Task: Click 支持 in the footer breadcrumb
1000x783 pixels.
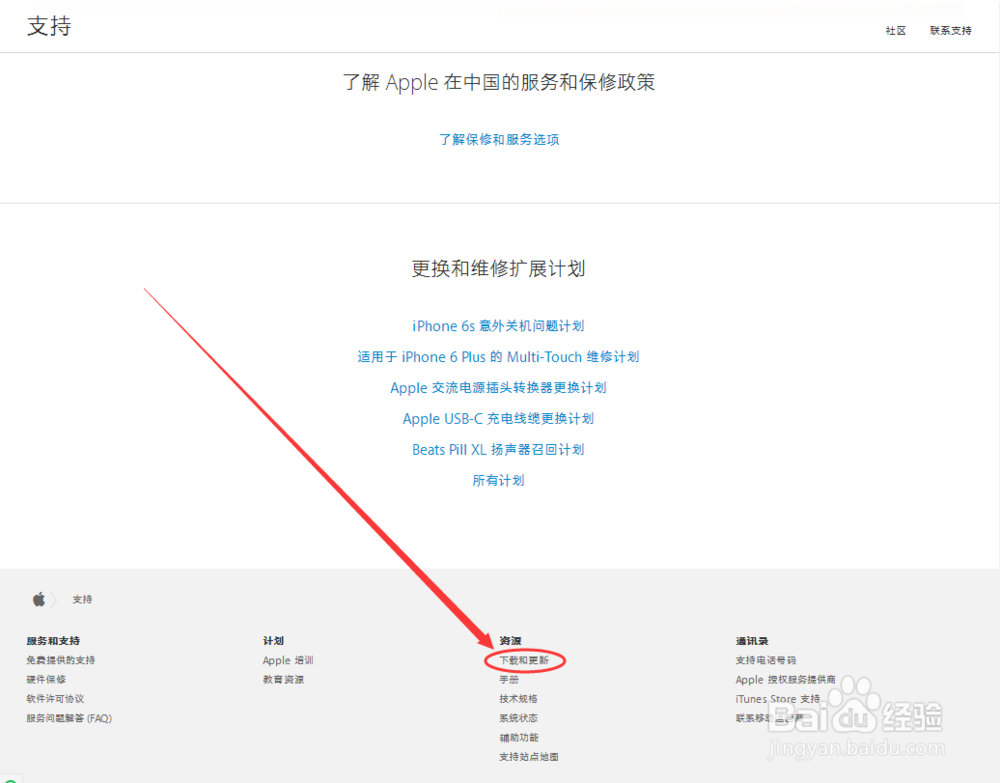Action: (82, 599)
